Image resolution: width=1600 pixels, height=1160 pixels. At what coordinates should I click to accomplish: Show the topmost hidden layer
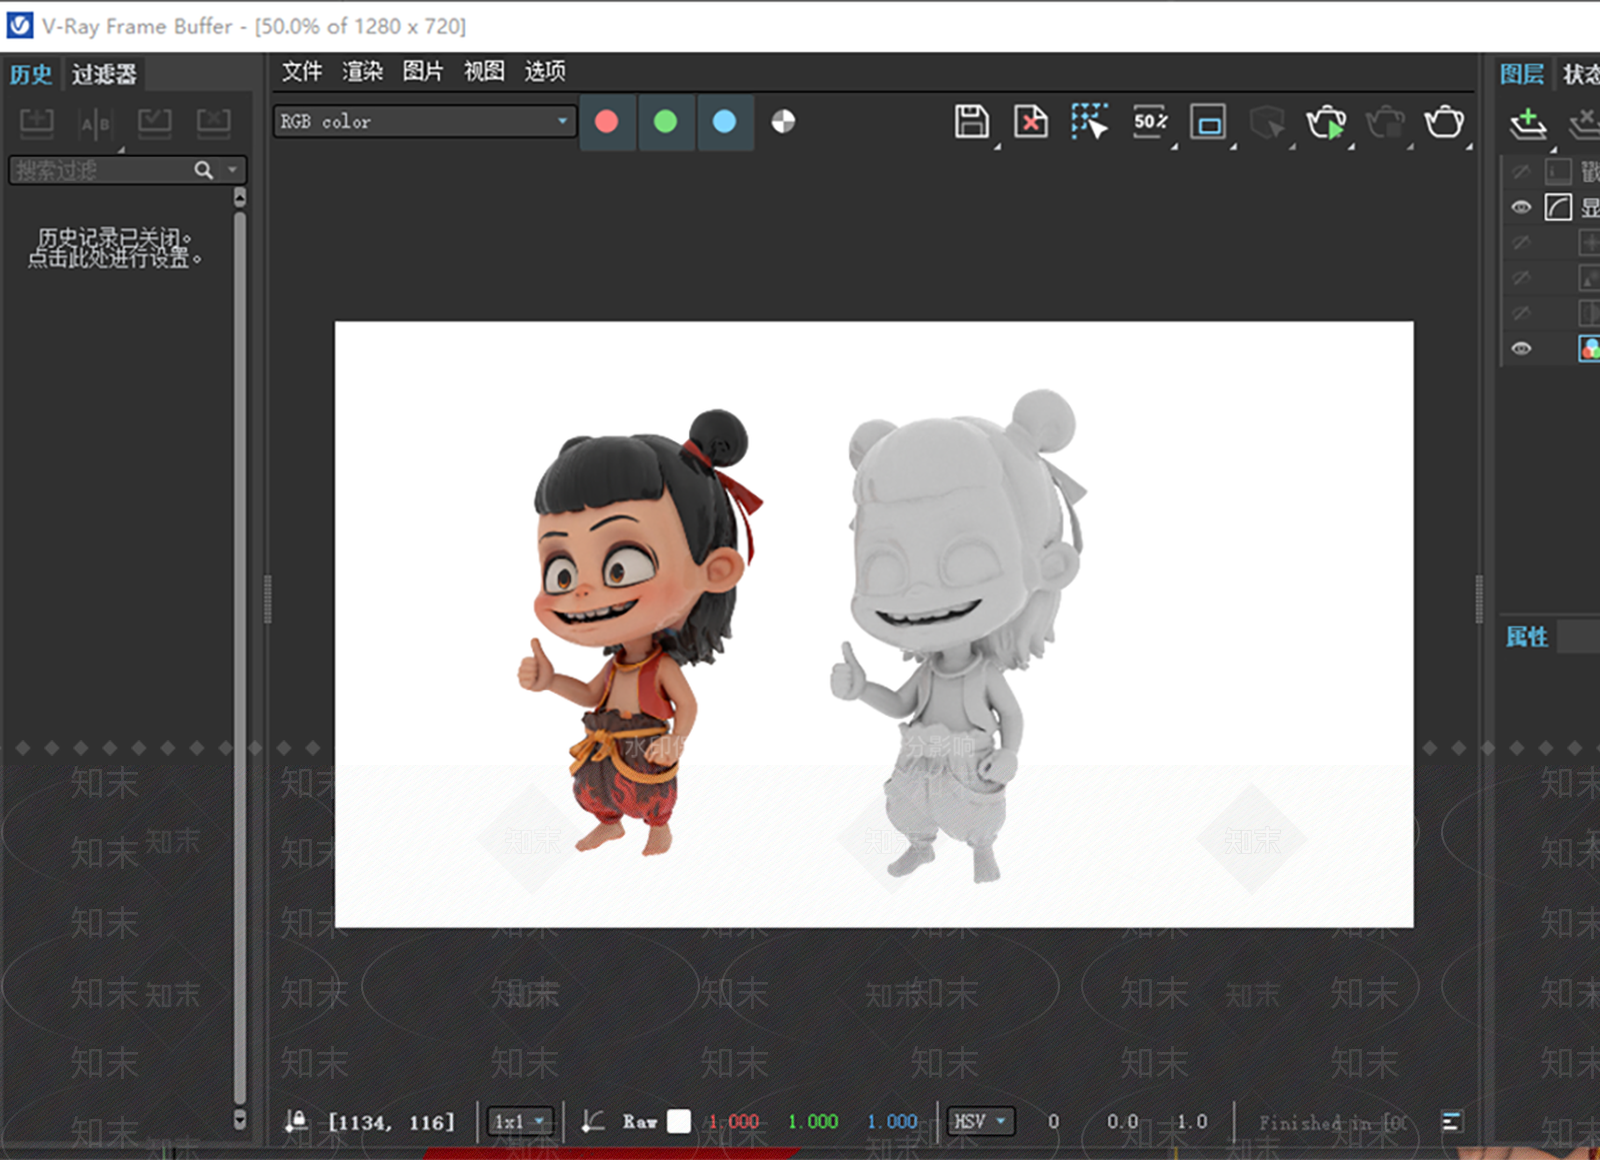tap(1521, 172)
